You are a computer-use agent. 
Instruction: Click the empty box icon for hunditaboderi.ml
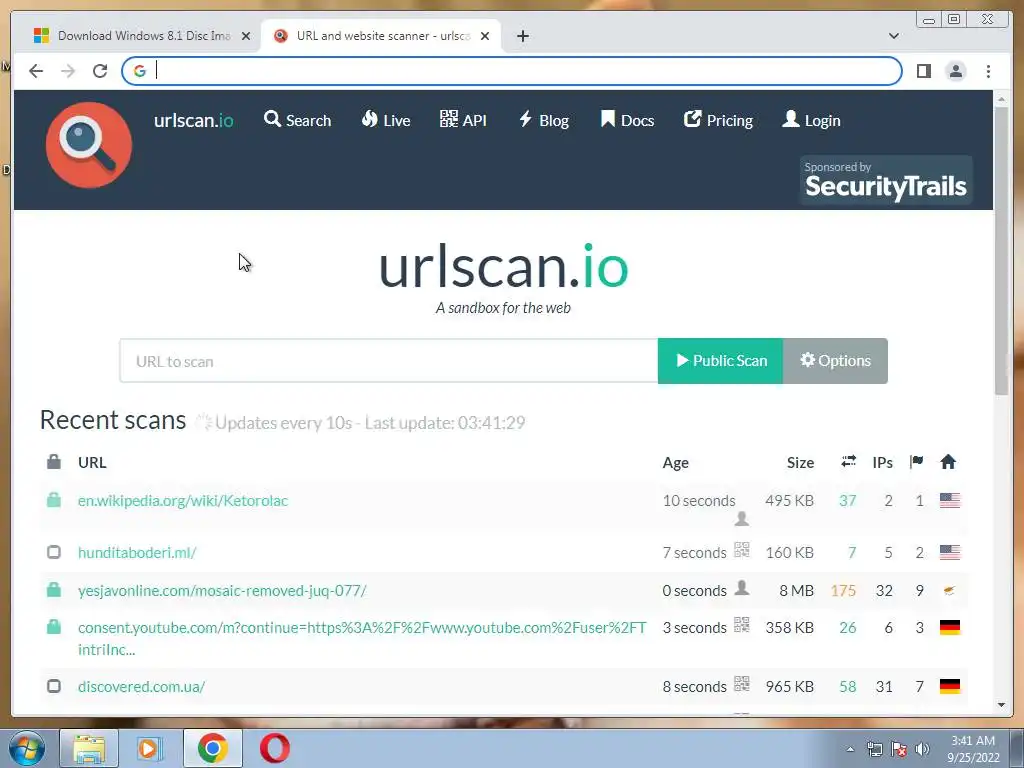(x=54, y=552)
